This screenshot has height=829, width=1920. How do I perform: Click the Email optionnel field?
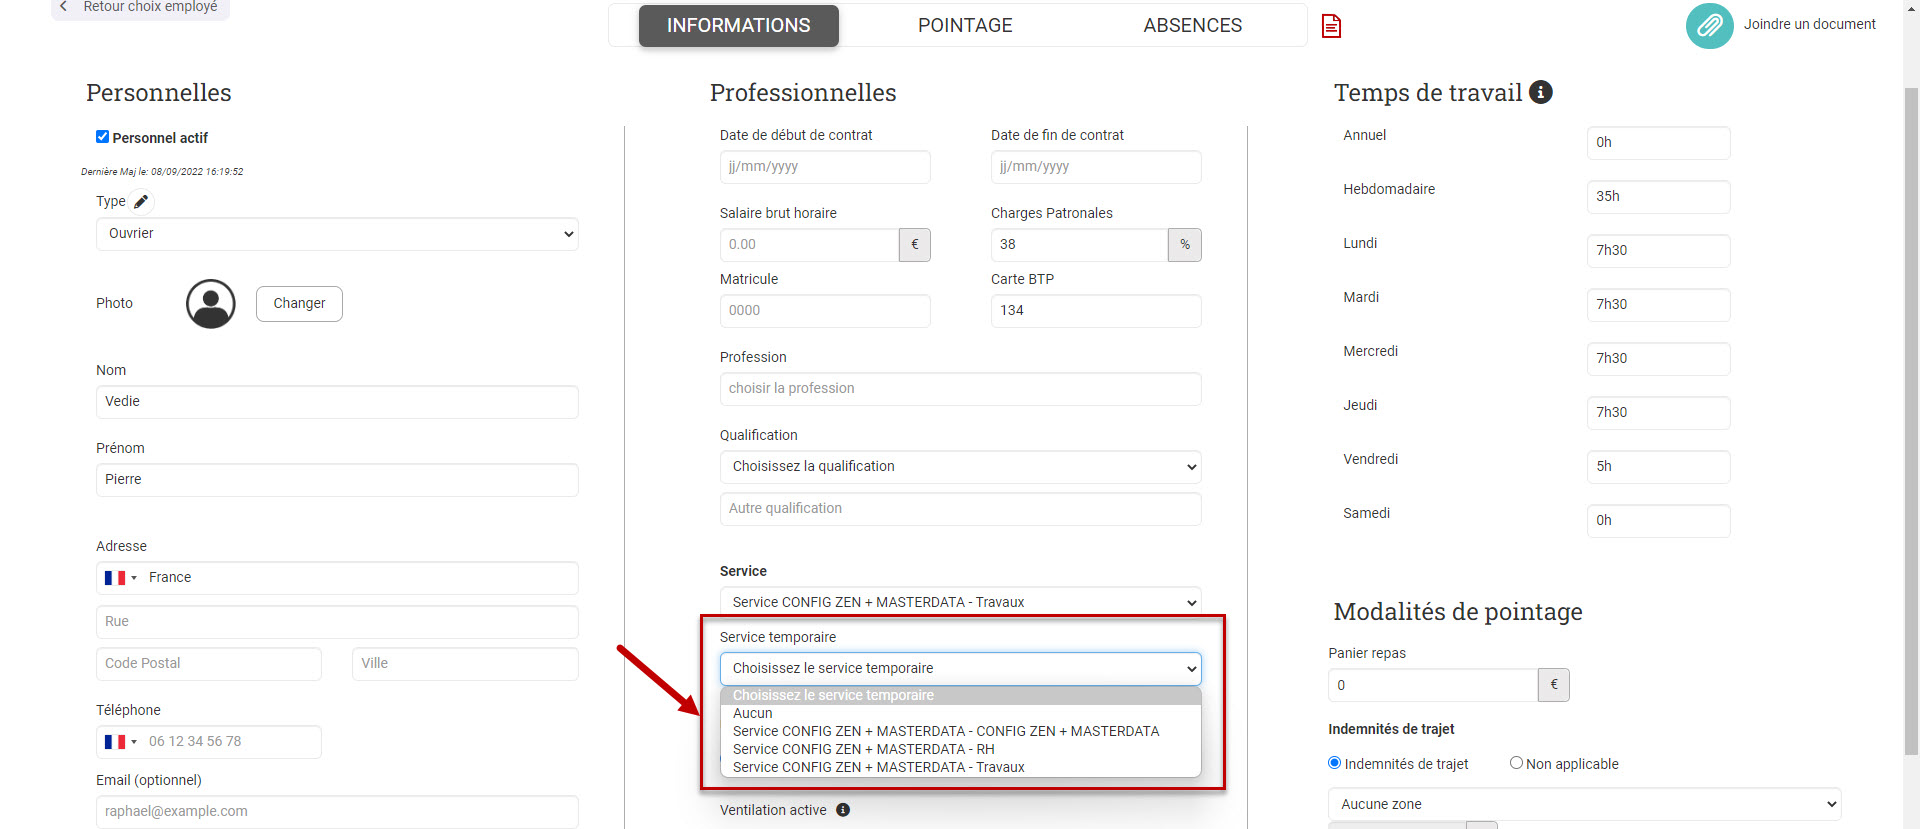coord(337,812)
